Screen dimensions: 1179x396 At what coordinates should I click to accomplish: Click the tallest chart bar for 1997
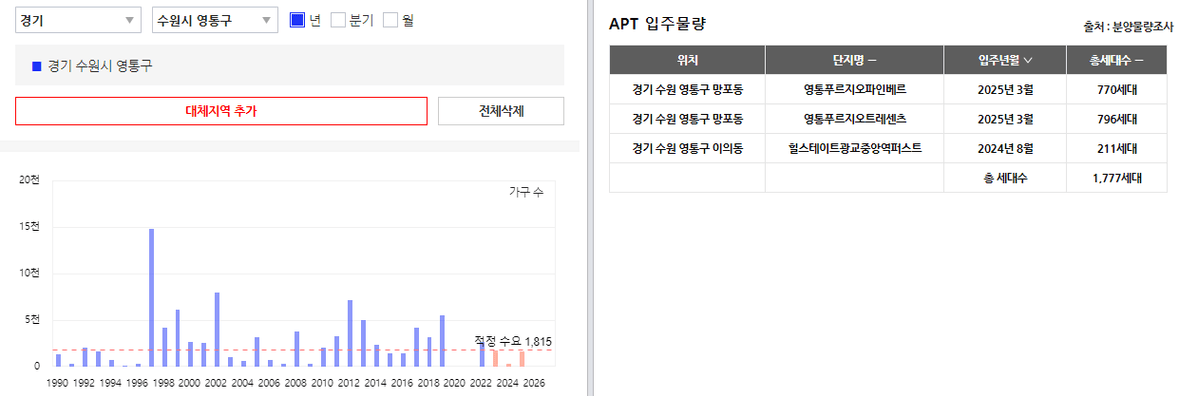click(151, 298)
